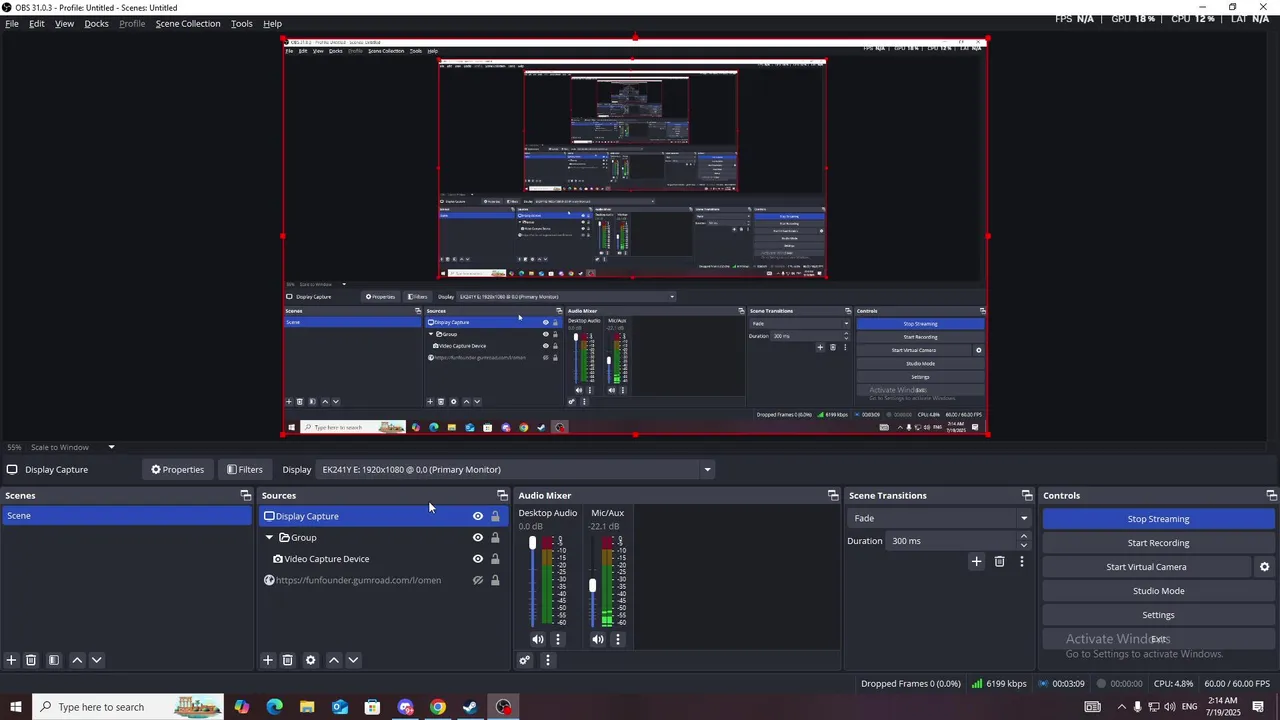Image resolution: width=1280 pixels, height=720 pixels.
Task: Increase transition duration with up stepper
Action: [x=1023, y=536]
